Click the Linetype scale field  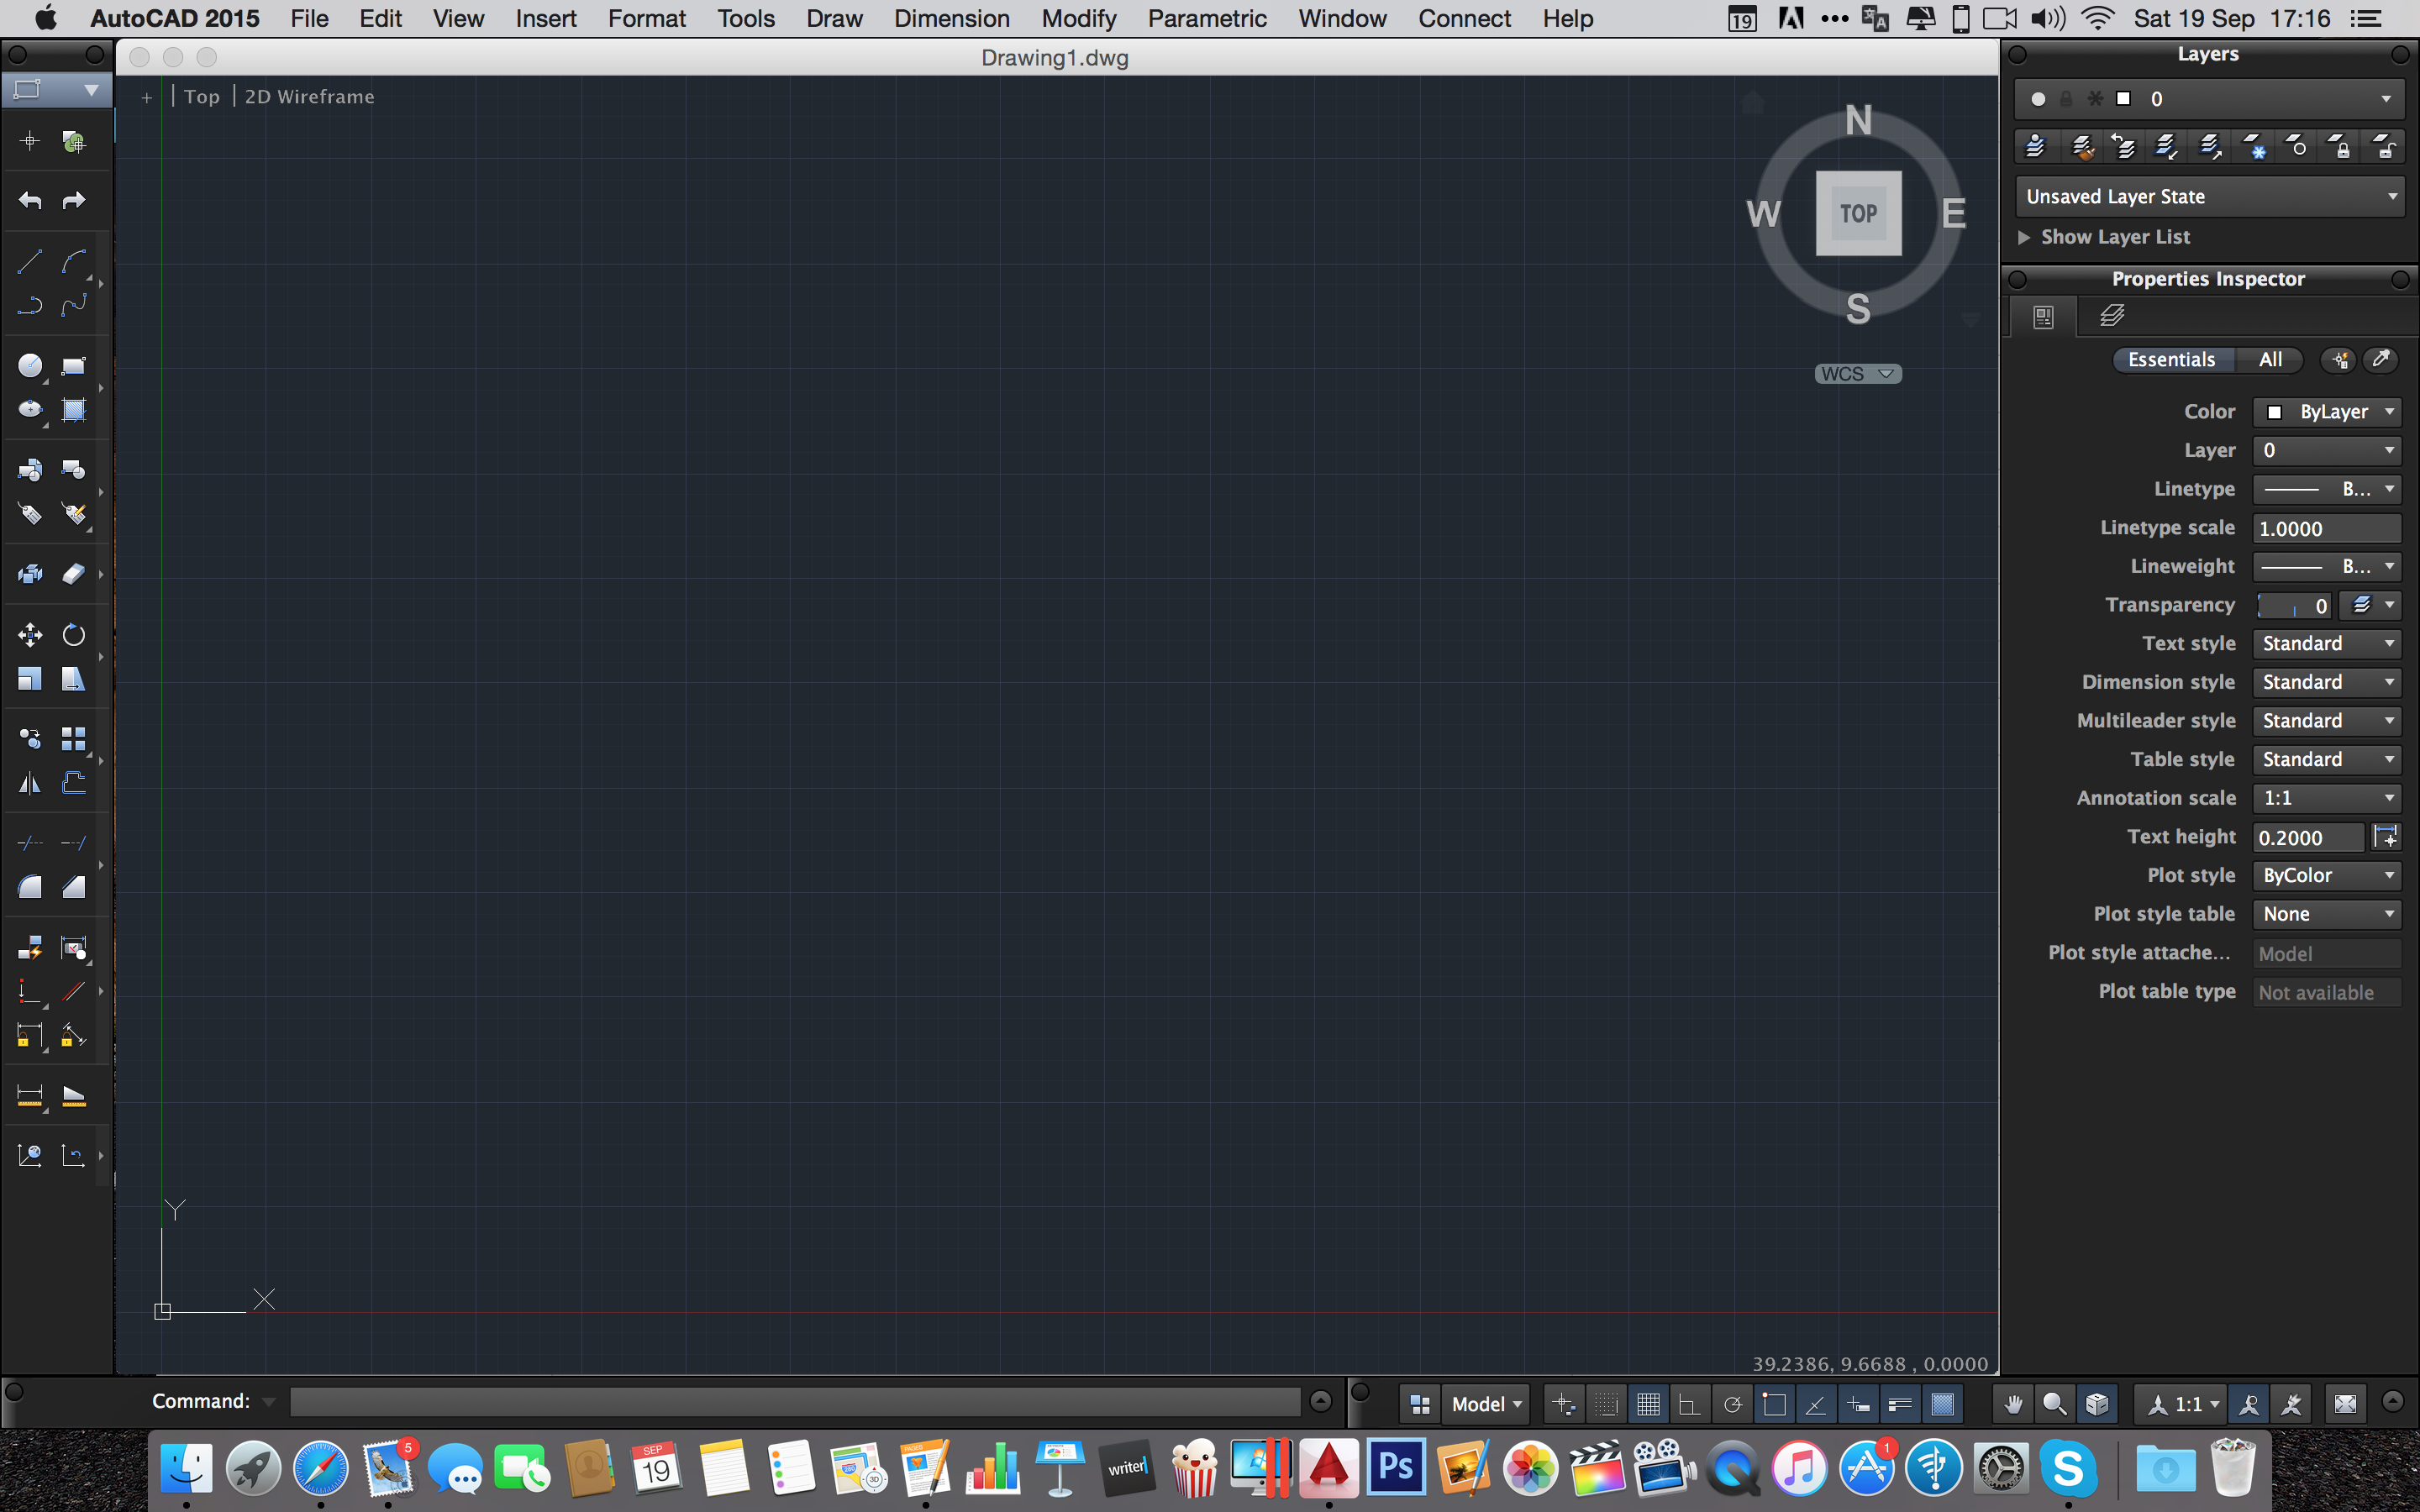[x=2327, y=528]
